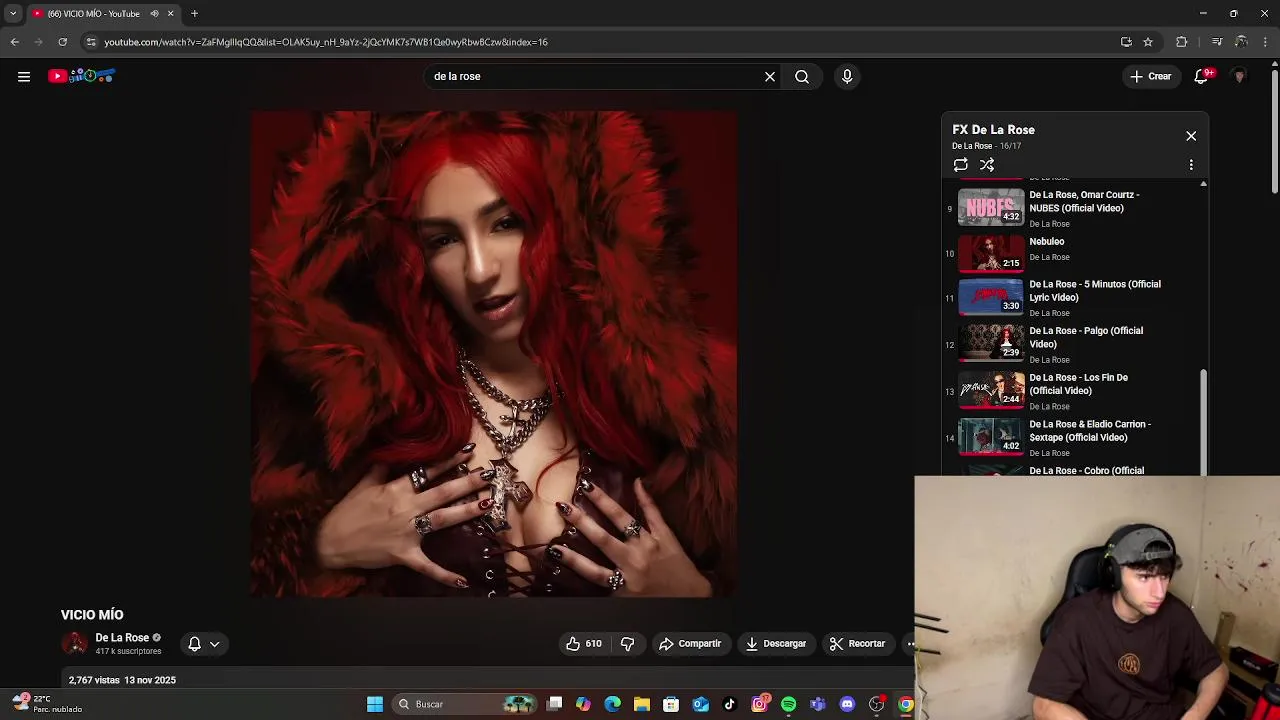Open Chrome media controls icon
This screenshot has height=720, width=1280.
pyautogui.click(x=1217, y=42)
